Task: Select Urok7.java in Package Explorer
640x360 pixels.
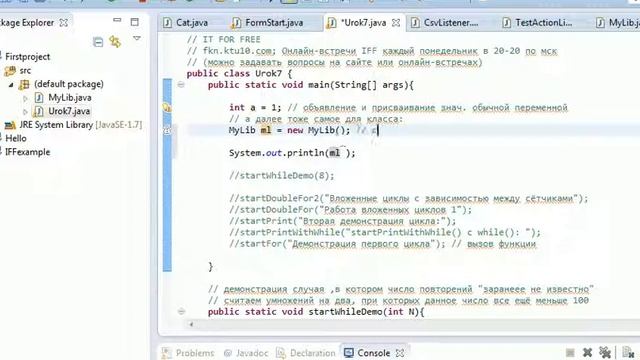Action: tap(69, 111)
